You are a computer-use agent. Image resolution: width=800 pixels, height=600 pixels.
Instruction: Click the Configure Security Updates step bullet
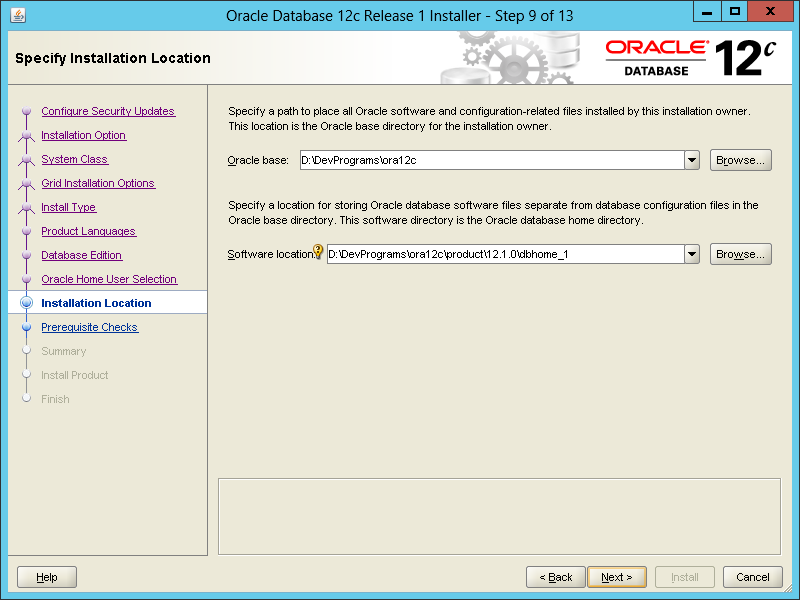pos(27,111)
